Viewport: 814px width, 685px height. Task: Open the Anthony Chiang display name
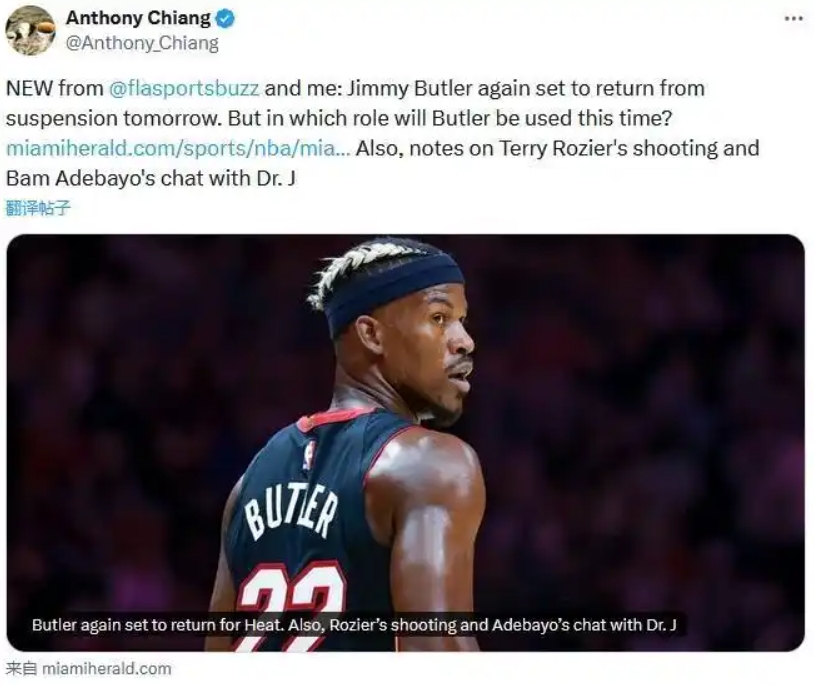point(138,18)
